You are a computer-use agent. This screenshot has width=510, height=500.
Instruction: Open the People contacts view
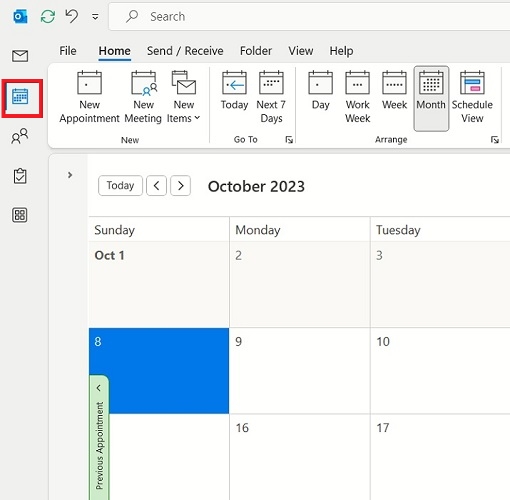20,136
